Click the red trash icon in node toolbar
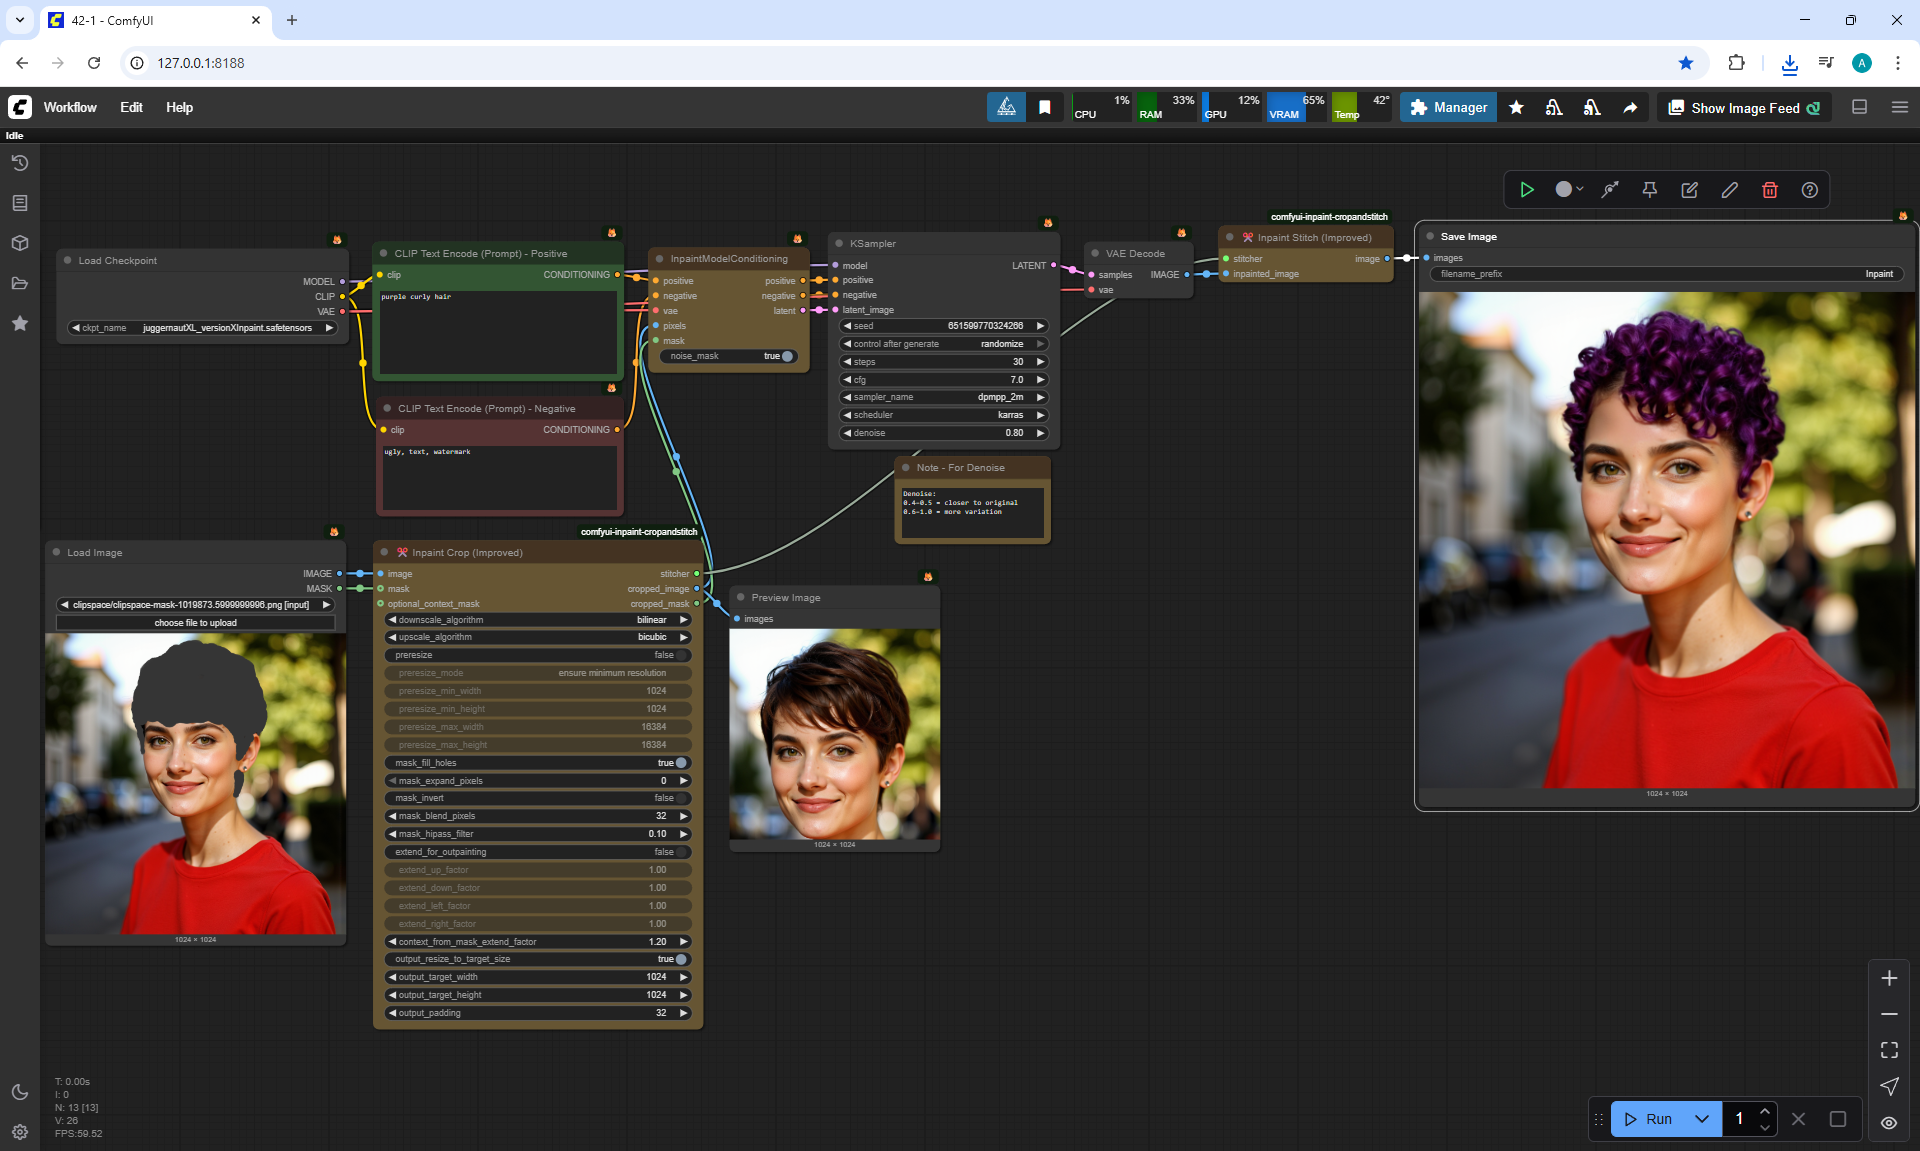The width and height of the screenshot is (1920, 1151). pyautogui.click(x=1769, y=190)
